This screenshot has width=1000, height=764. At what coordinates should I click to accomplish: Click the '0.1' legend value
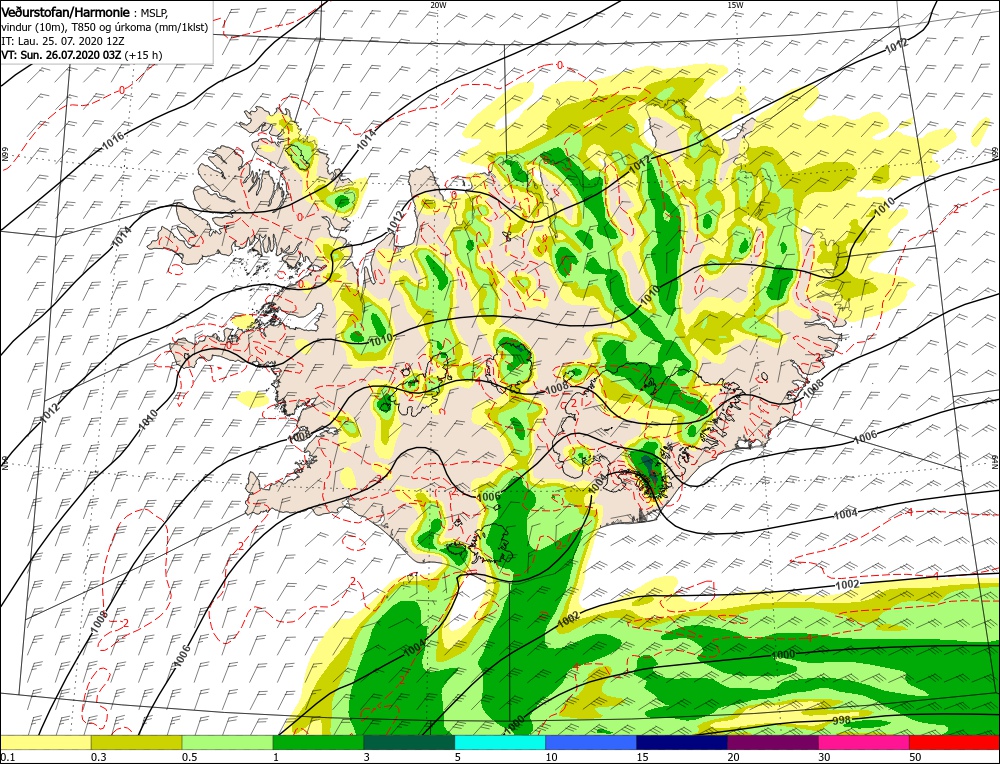coord(7,756)
